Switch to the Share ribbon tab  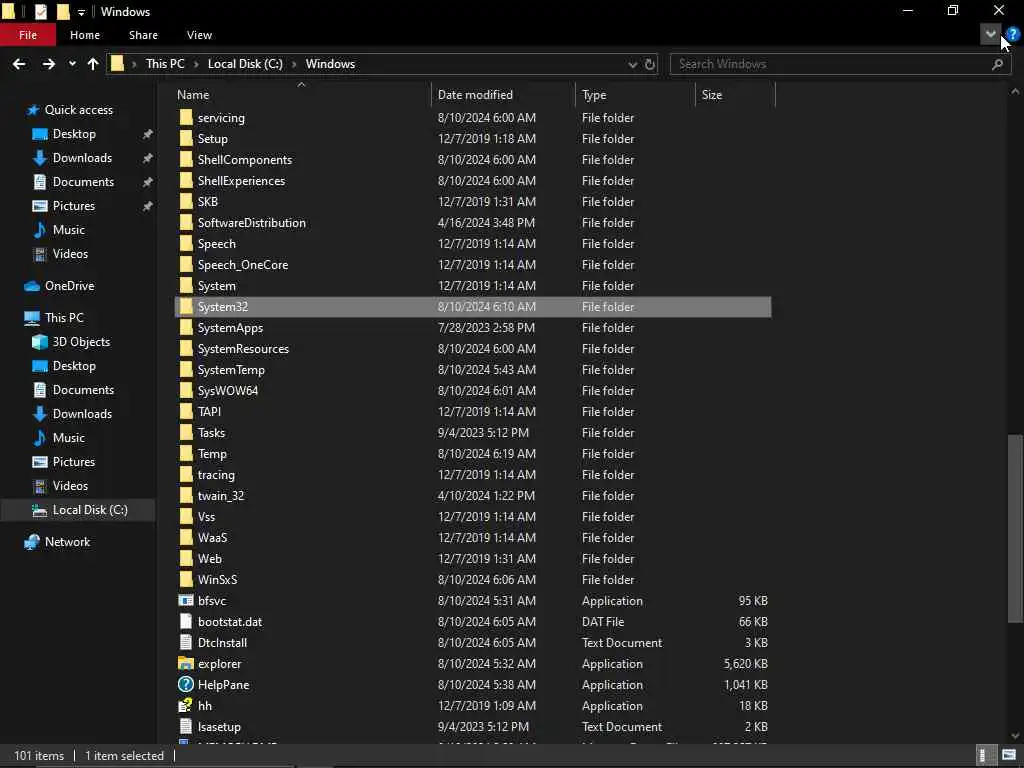click(x=143, y=35)
